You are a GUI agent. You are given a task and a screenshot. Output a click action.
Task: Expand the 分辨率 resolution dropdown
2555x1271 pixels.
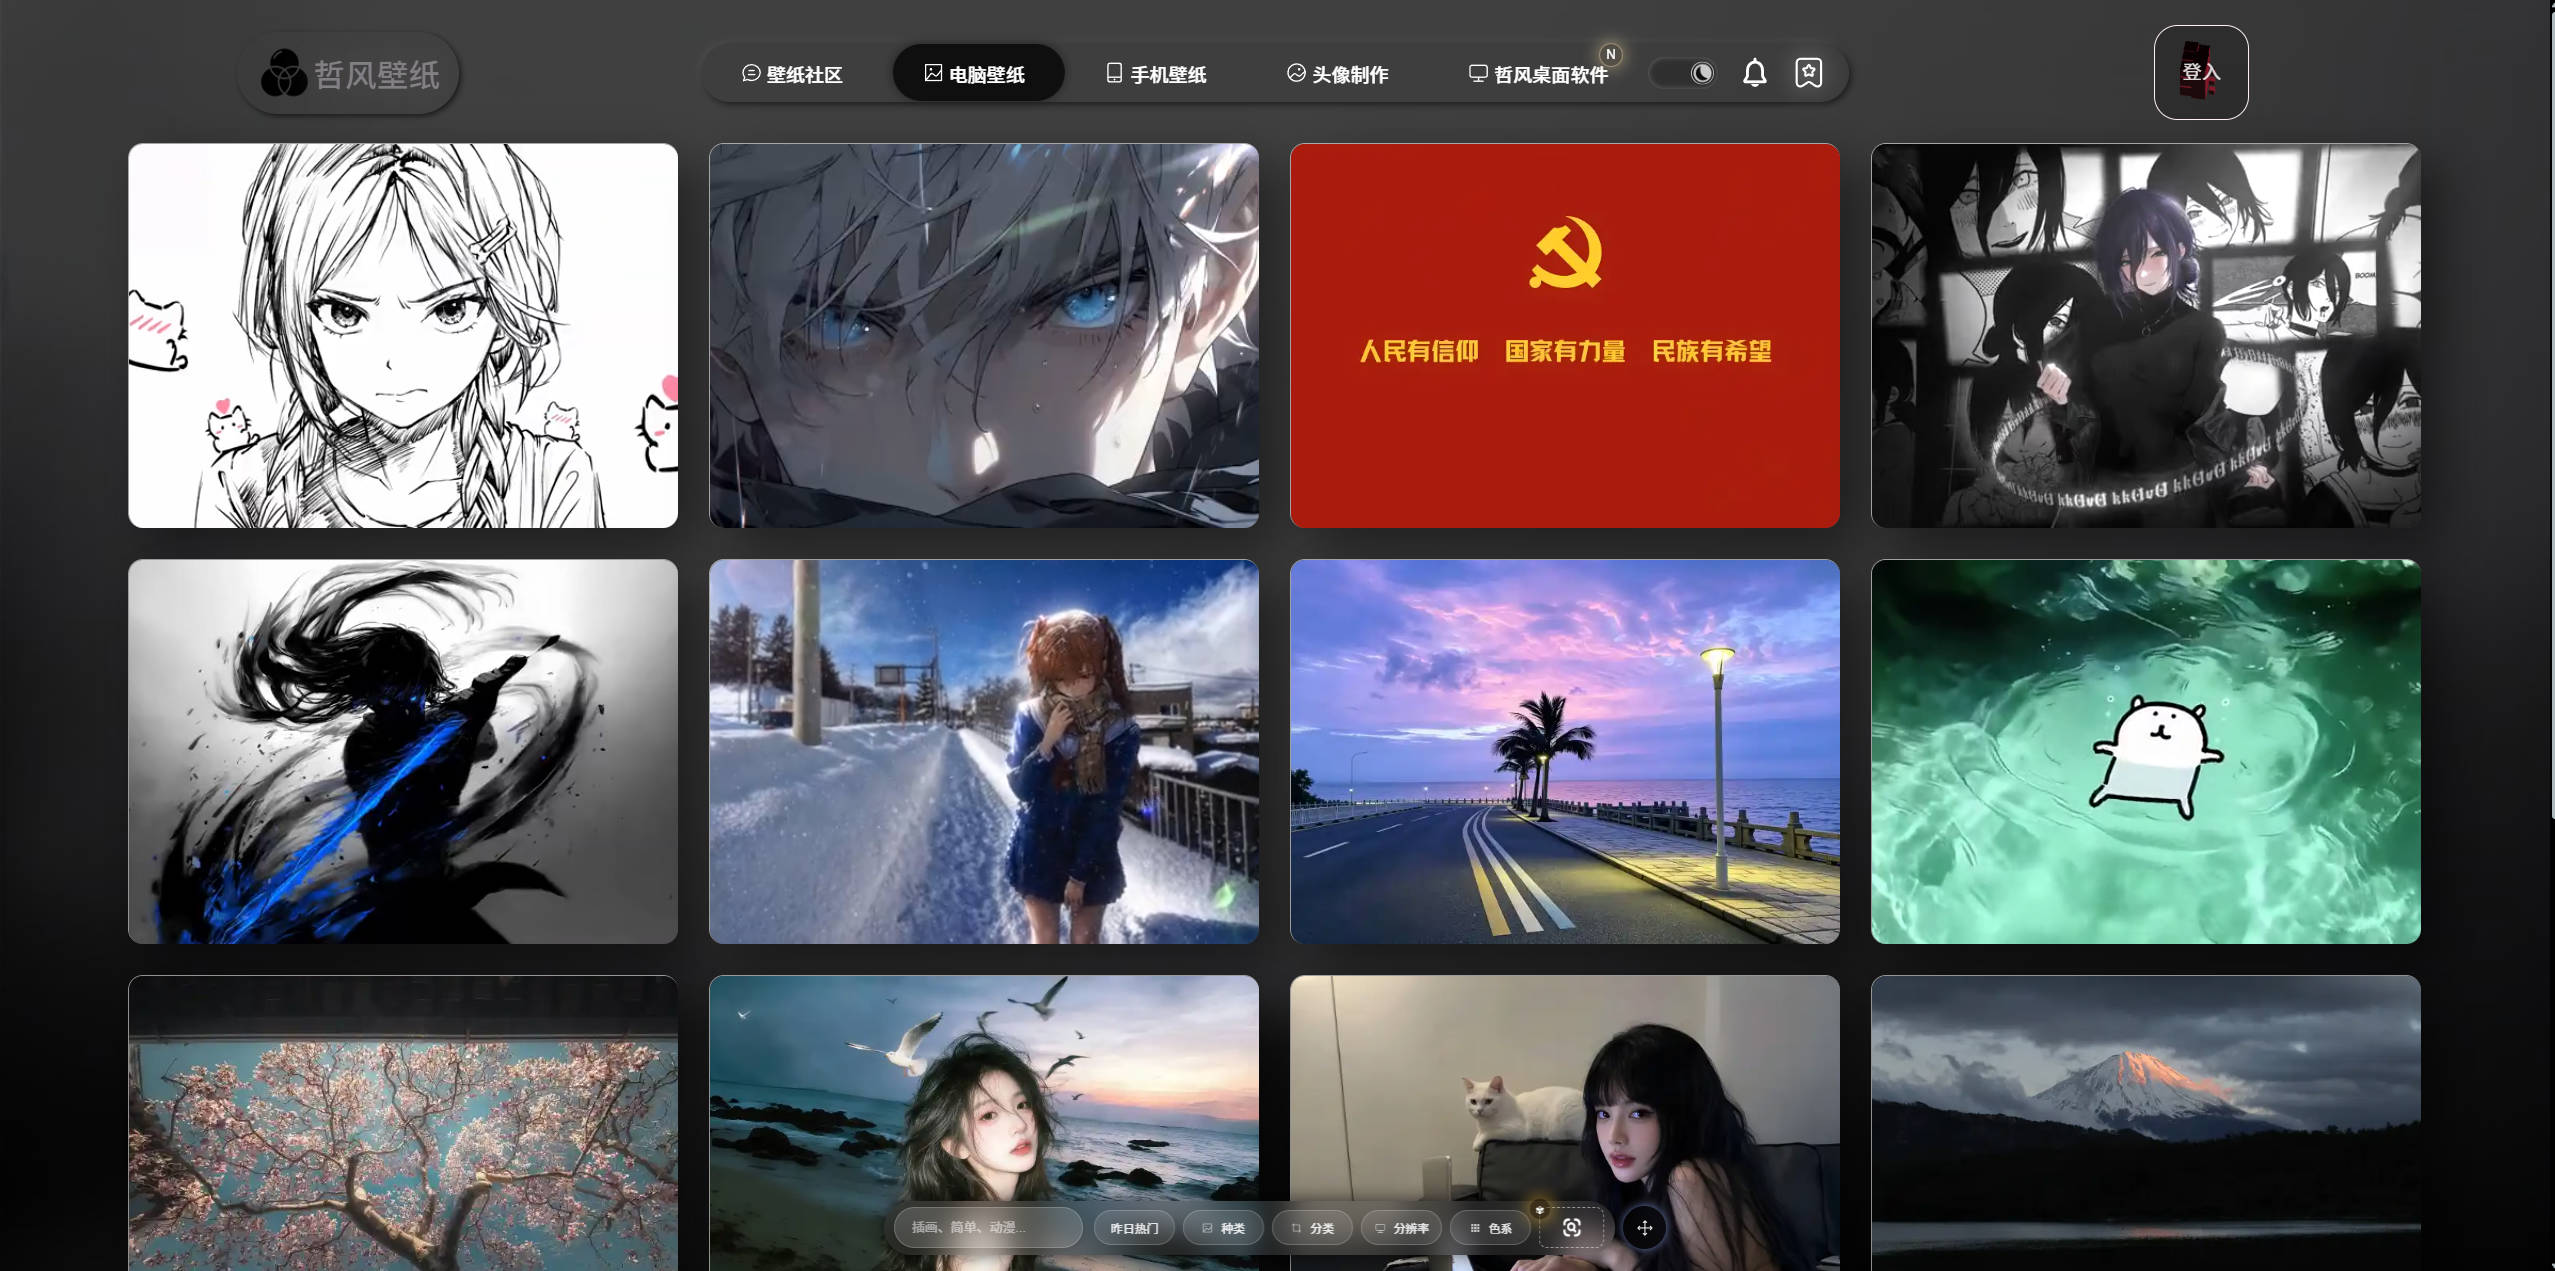[x=1401, y=1228]
